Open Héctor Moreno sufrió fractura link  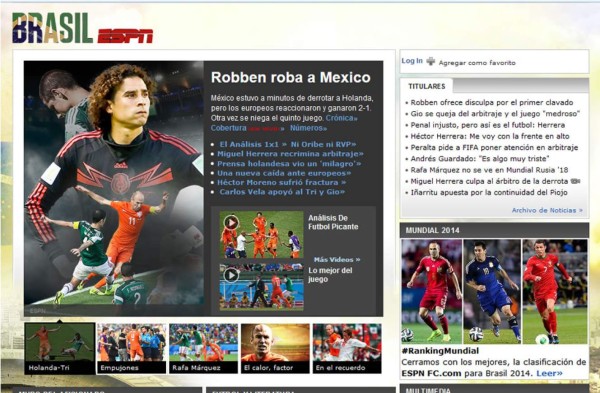click(x=281, y=183)
